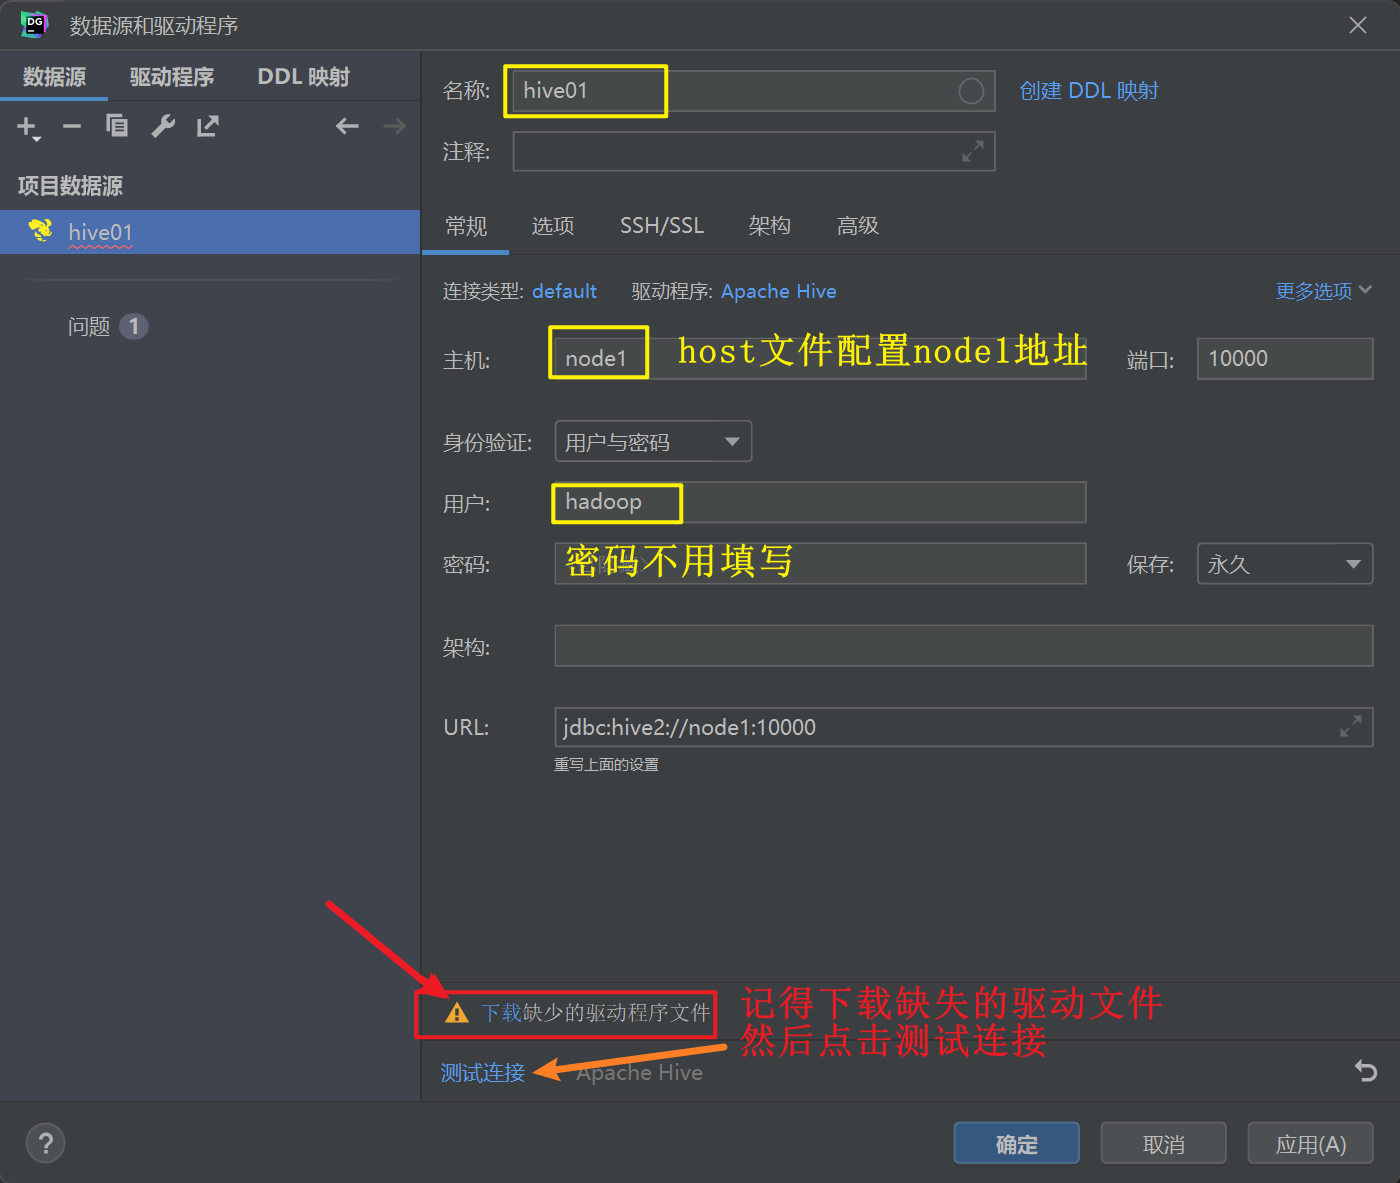The width and height of the screenshot is (1400, 1183).
Task: Expand 更多选项 dropdown
Action: pyautogui.click(x=1324, y=291)
